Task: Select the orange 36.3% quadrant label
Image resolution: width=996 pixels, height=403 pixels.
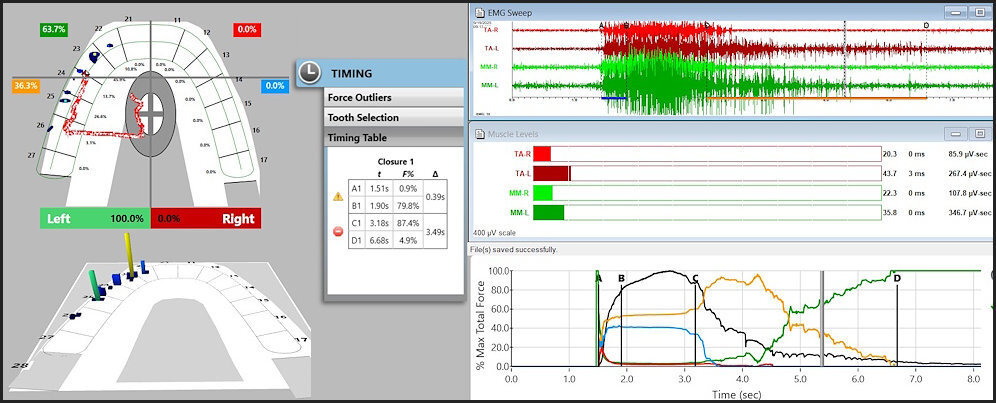Action: [26, 86]
